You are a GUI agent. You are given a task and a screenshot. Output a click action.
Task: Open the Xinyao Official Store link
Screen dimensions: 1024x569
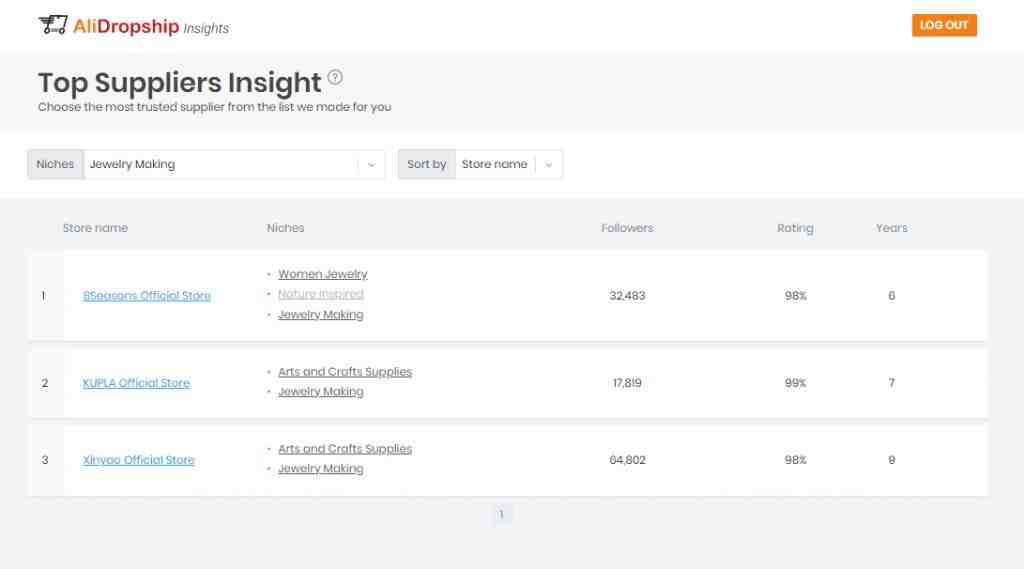click(138, 460)
